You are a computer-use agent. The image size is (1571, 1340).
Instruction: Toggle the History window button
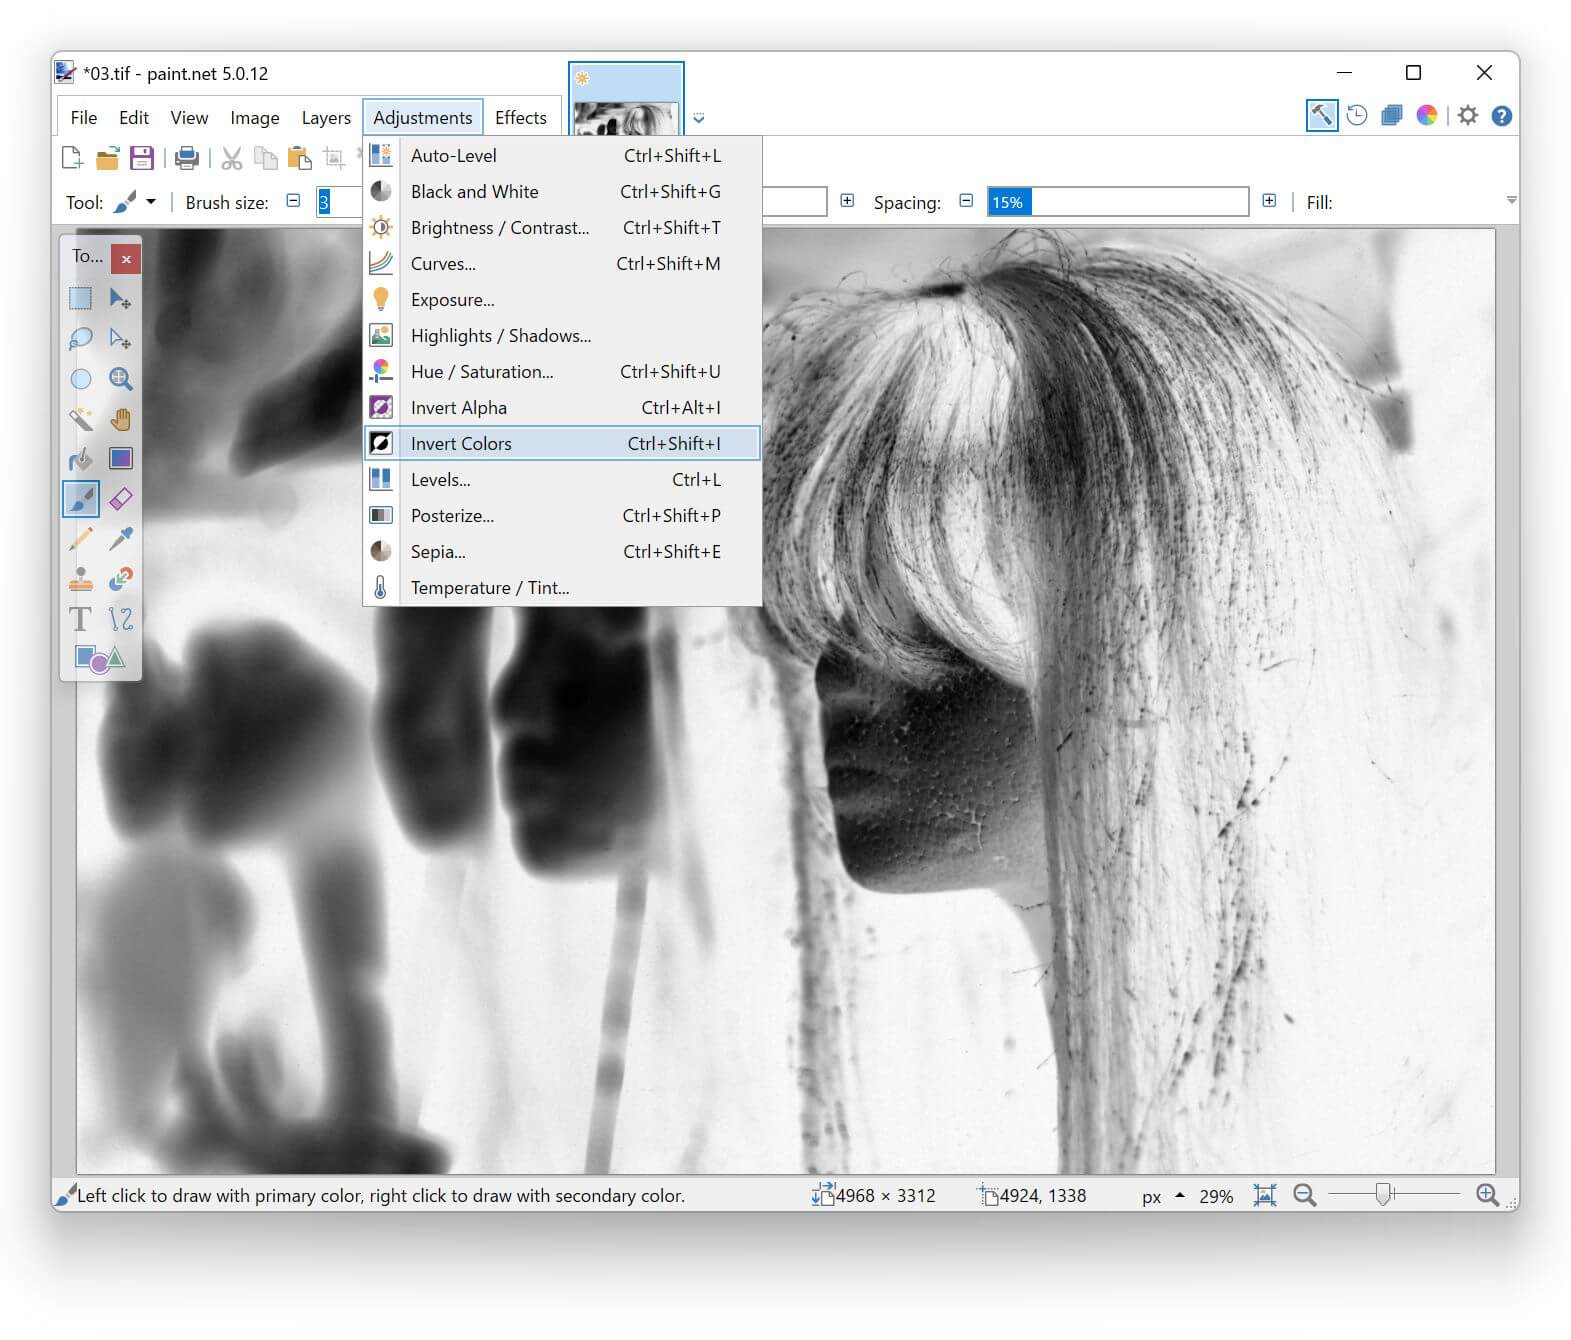click(x=1357, y=116)
